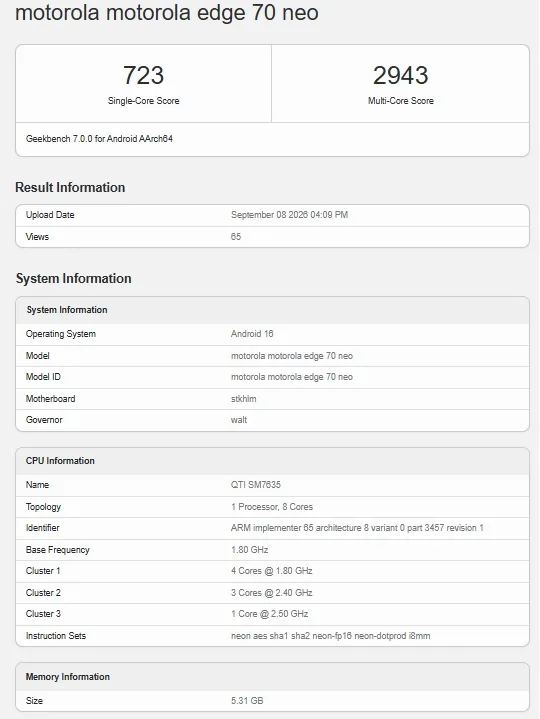The image size is (540, 719).
Task: Select the Base Frequency '1.80 GHz' value
Action: click(x=249, y=550)
